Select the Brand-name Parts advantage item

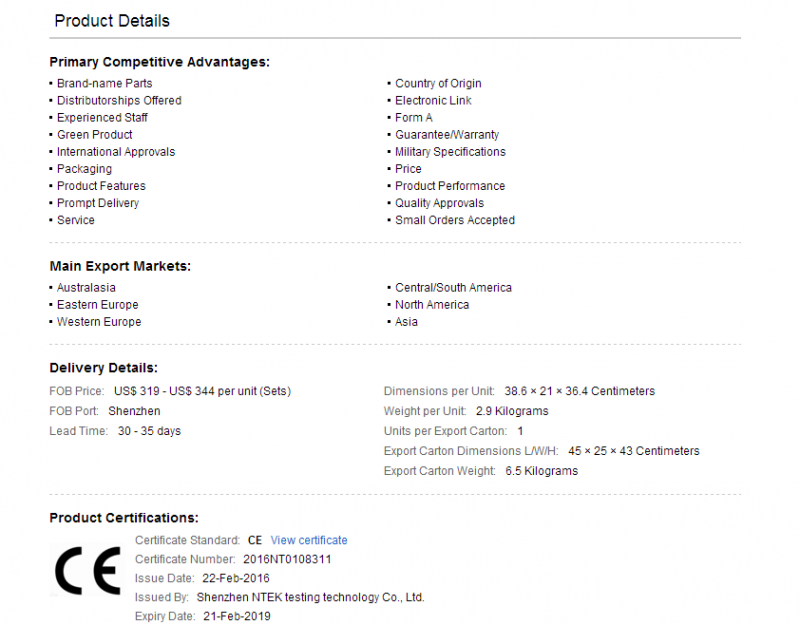[105, 83]
